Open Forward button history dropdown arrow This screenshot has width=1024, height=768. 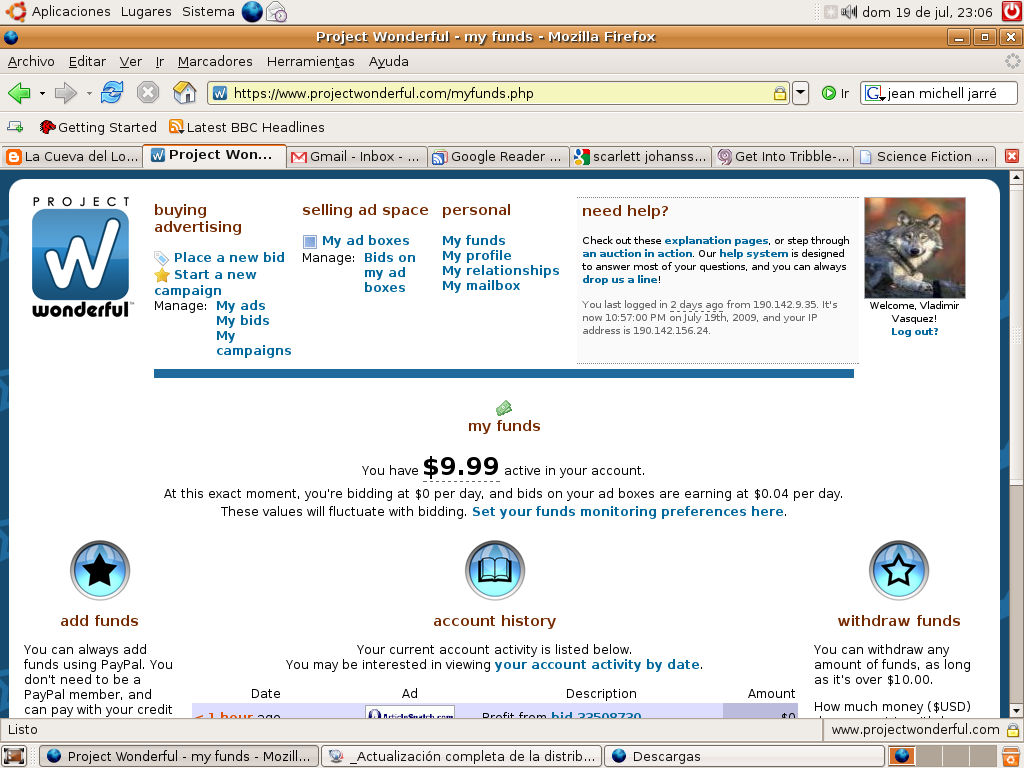pyautogui.click(x=89, y=93)
